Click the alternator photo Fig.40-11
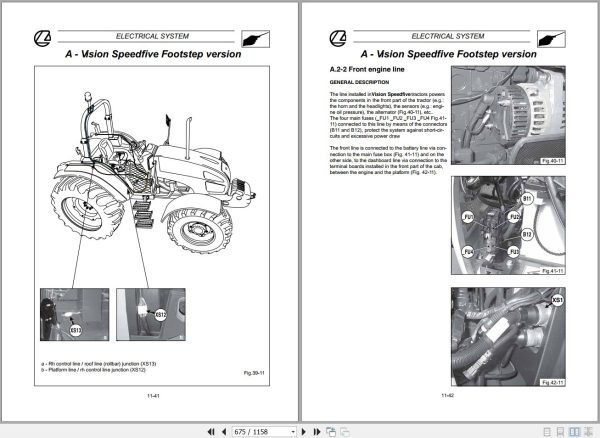The width and height of the screenshot is (600, 438). click(x=508, y=115)
